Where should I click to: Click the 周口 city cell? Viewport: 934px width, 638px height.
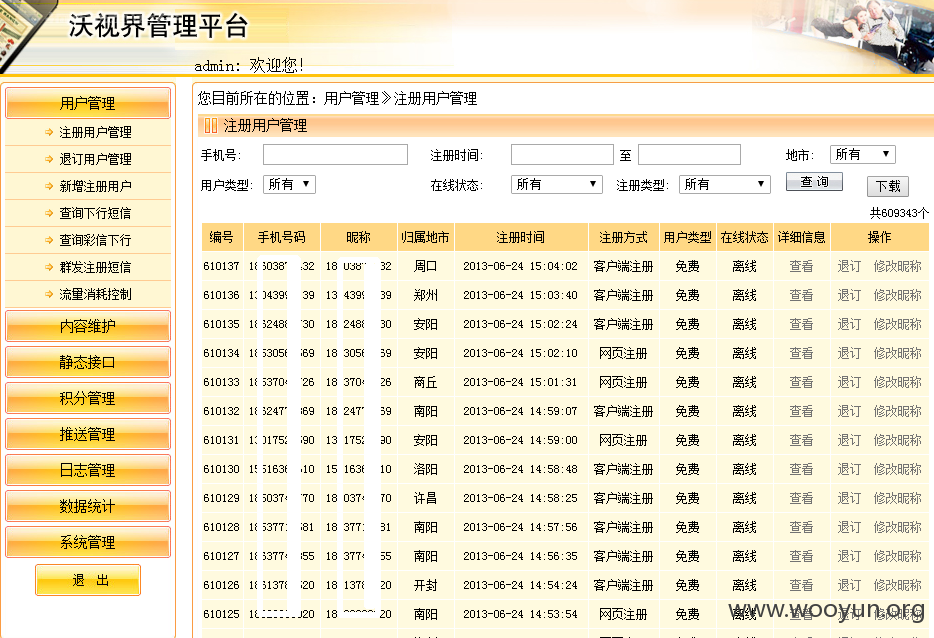(425, 266)
